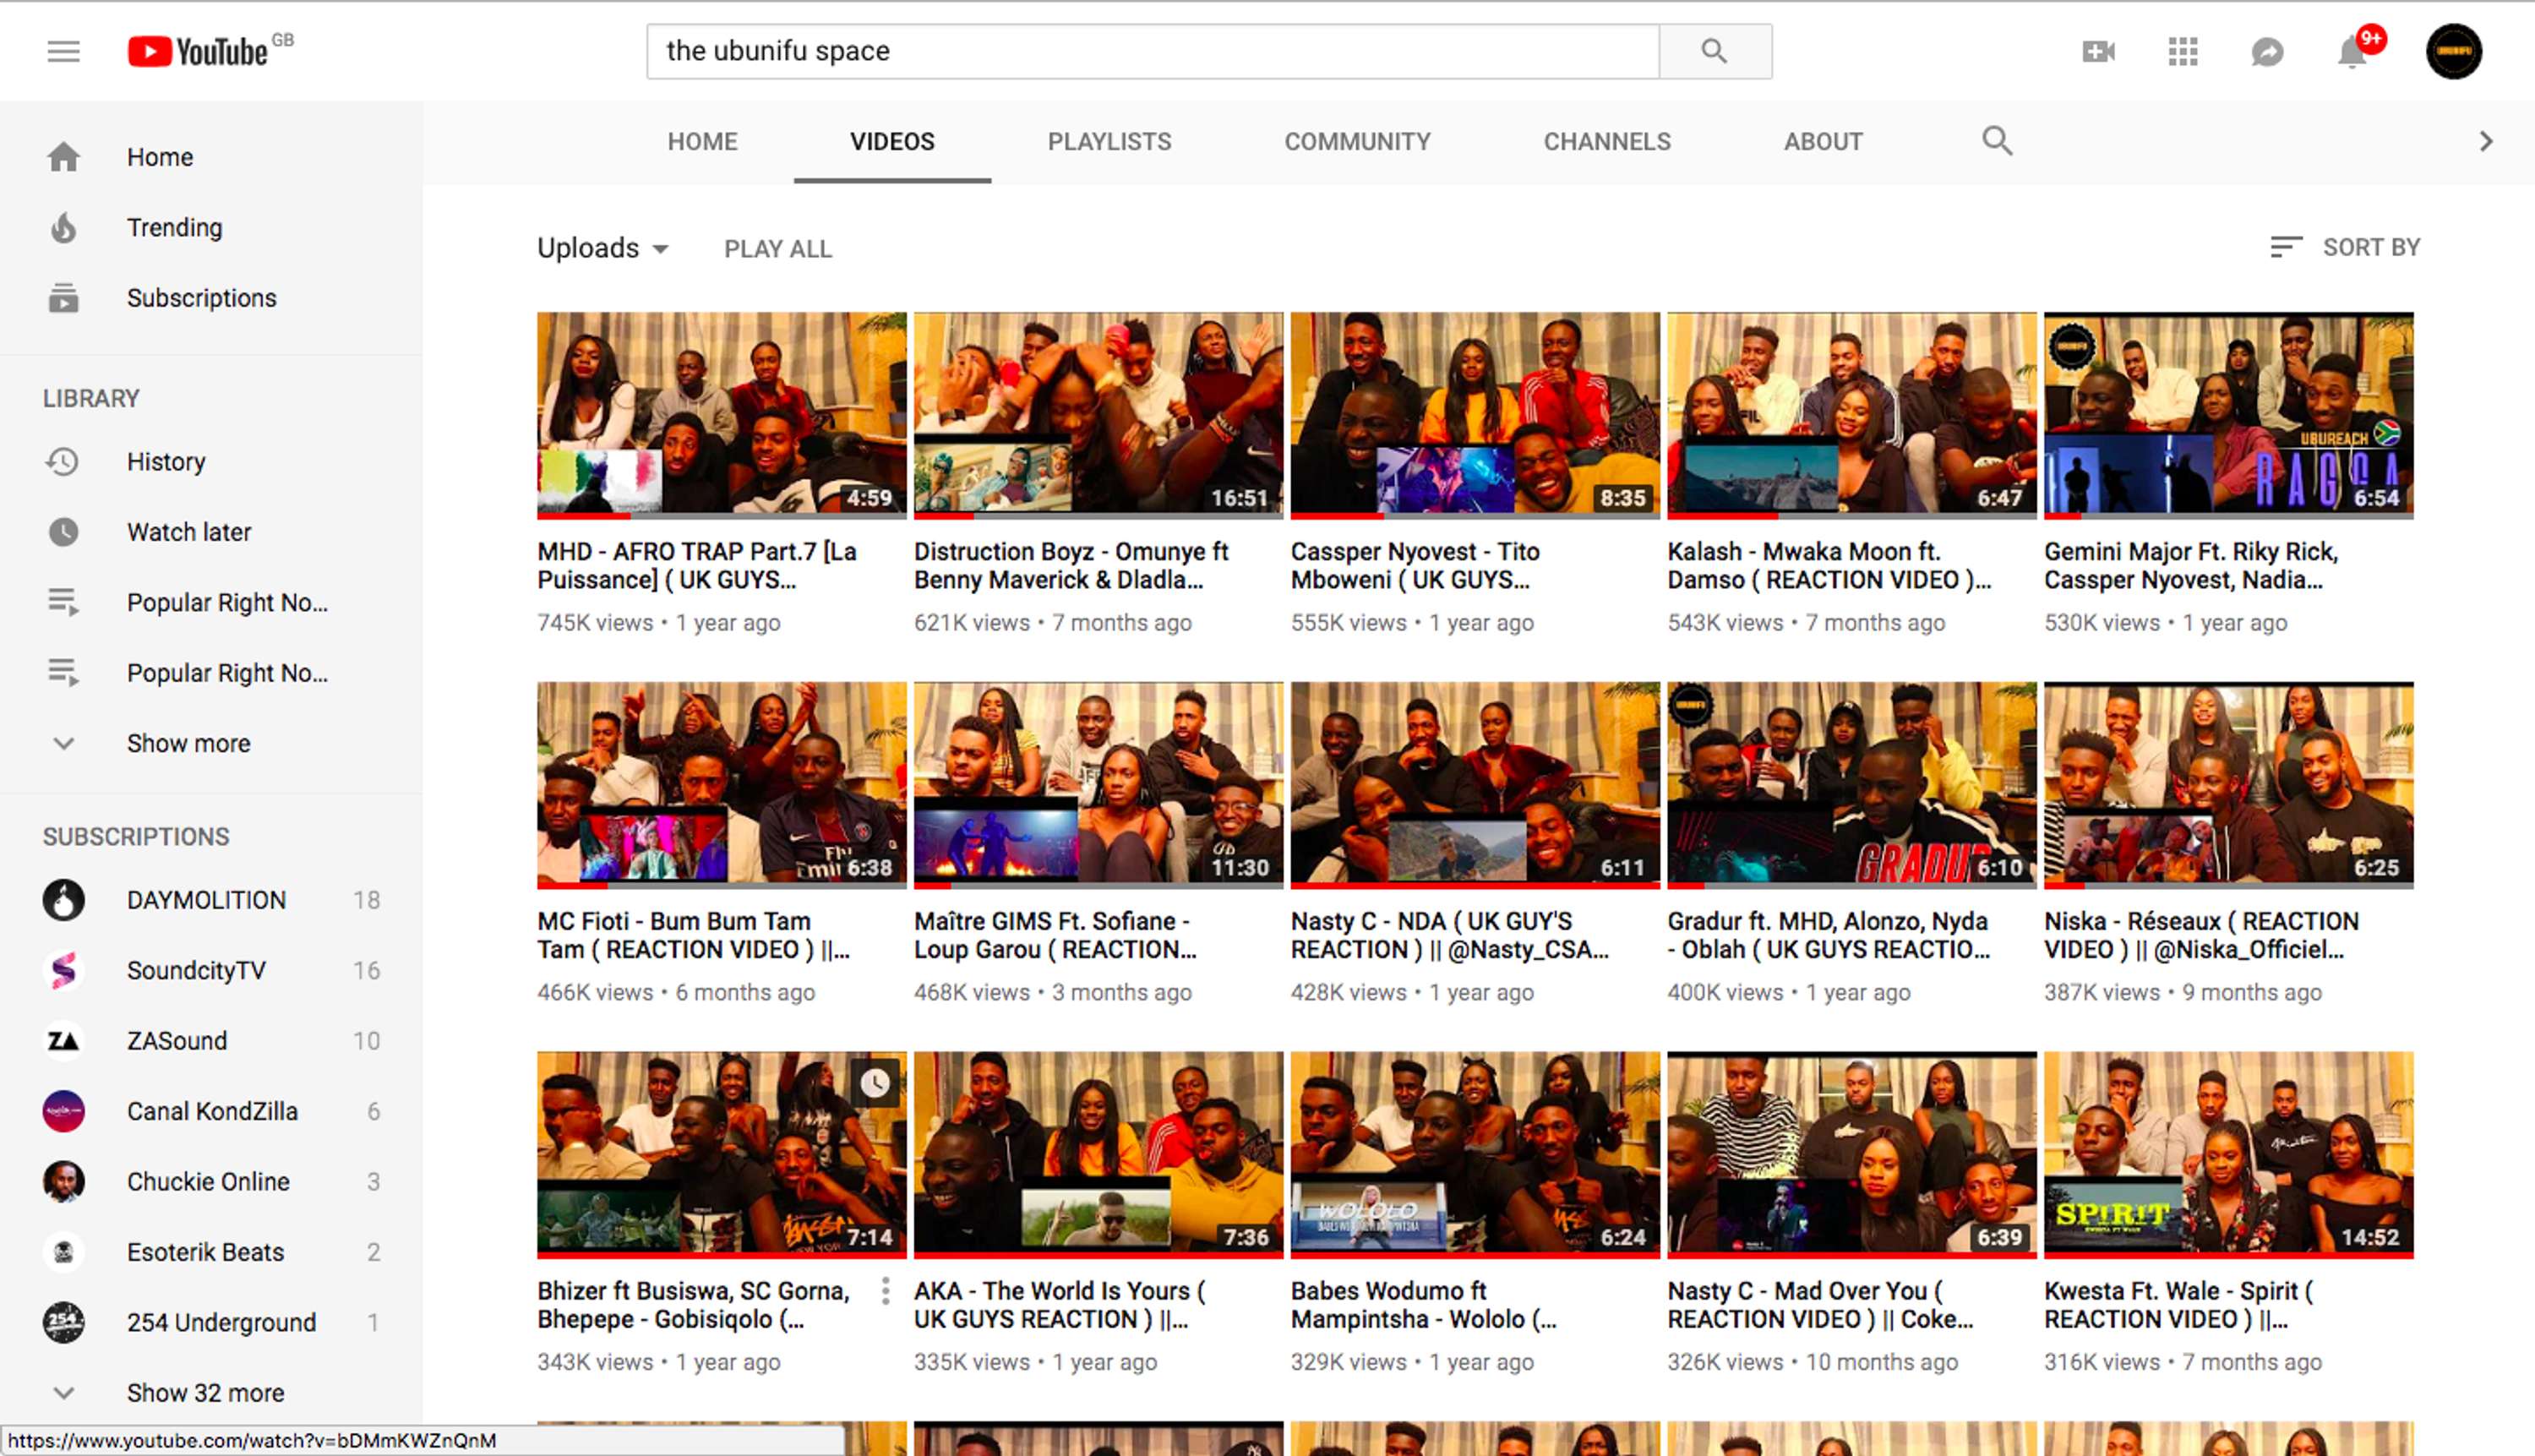Open Niska - Réseaux video thumbnail

coord(2228,785)
